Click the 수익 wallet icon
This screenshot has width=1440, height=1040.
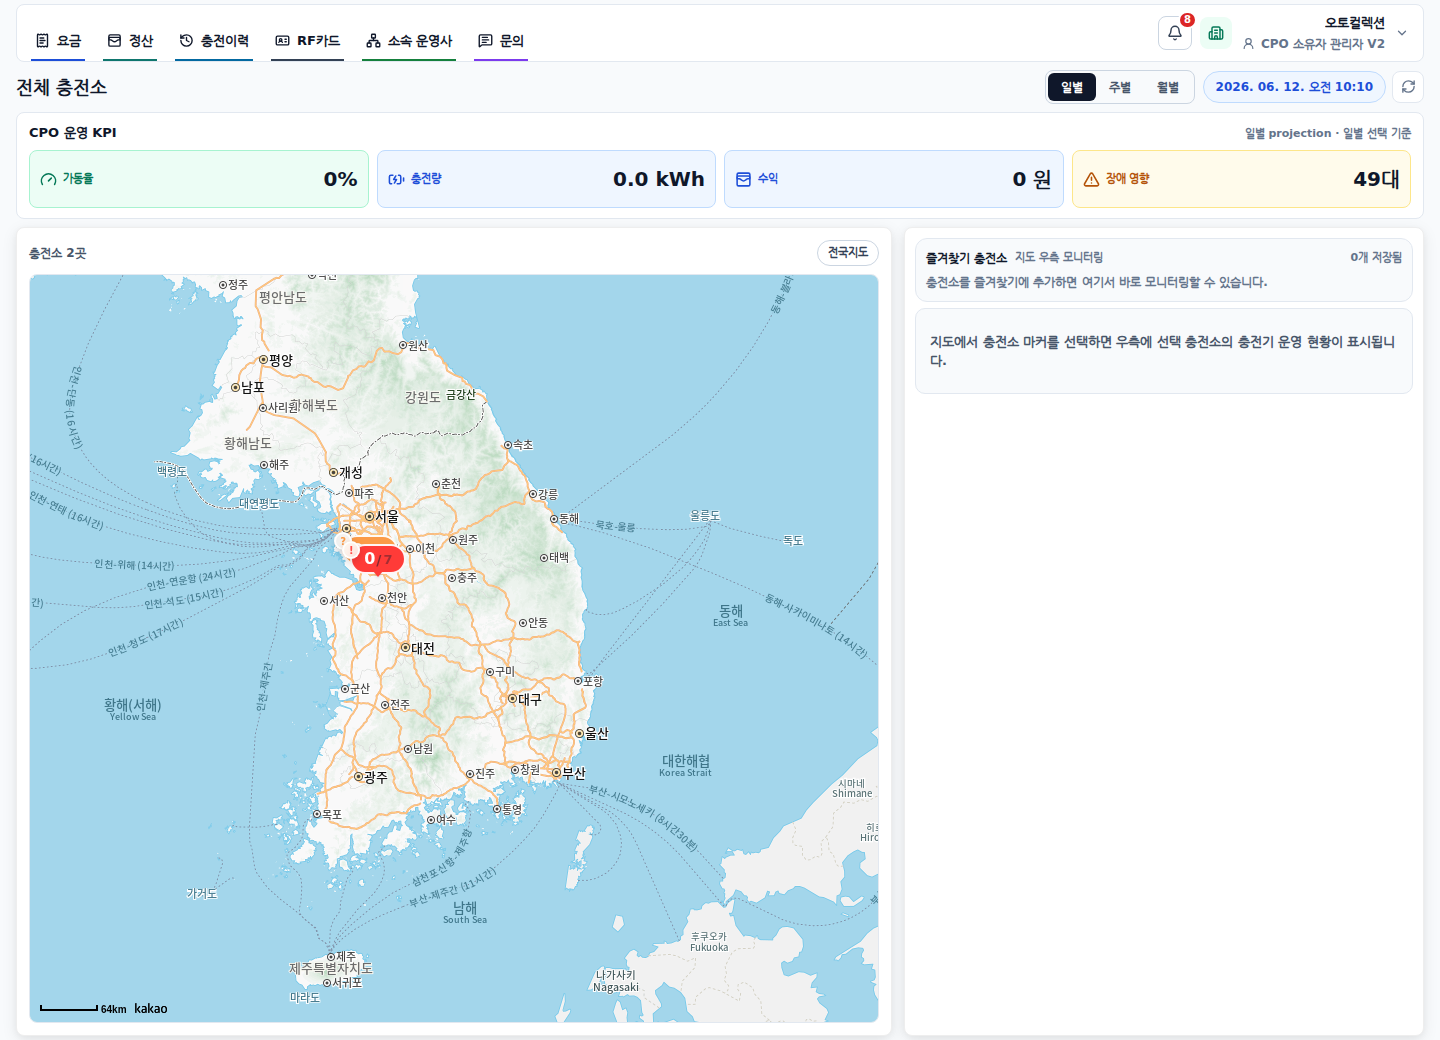tap(743, 179)
